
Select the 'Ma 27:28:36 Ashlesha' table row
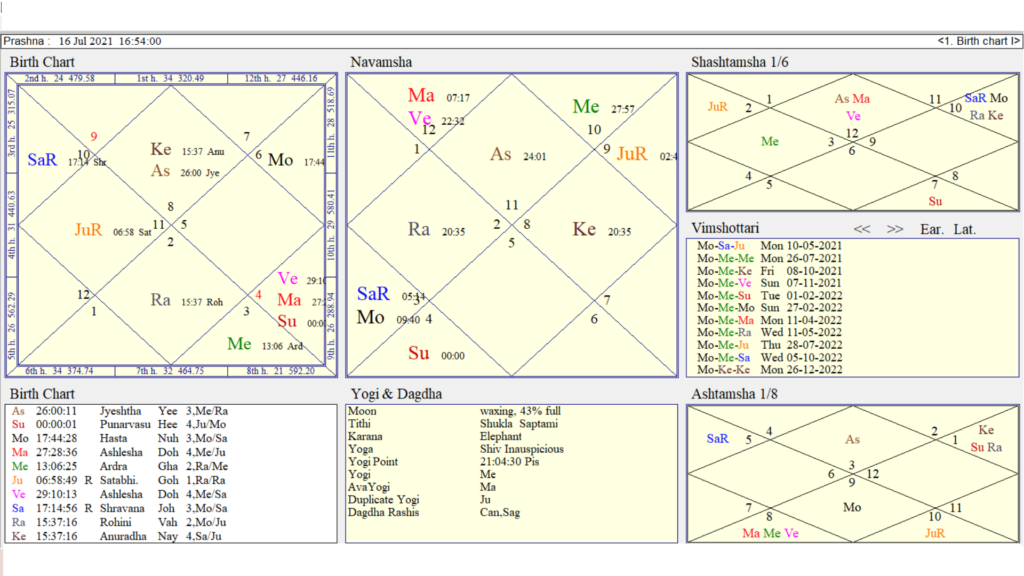120,453
